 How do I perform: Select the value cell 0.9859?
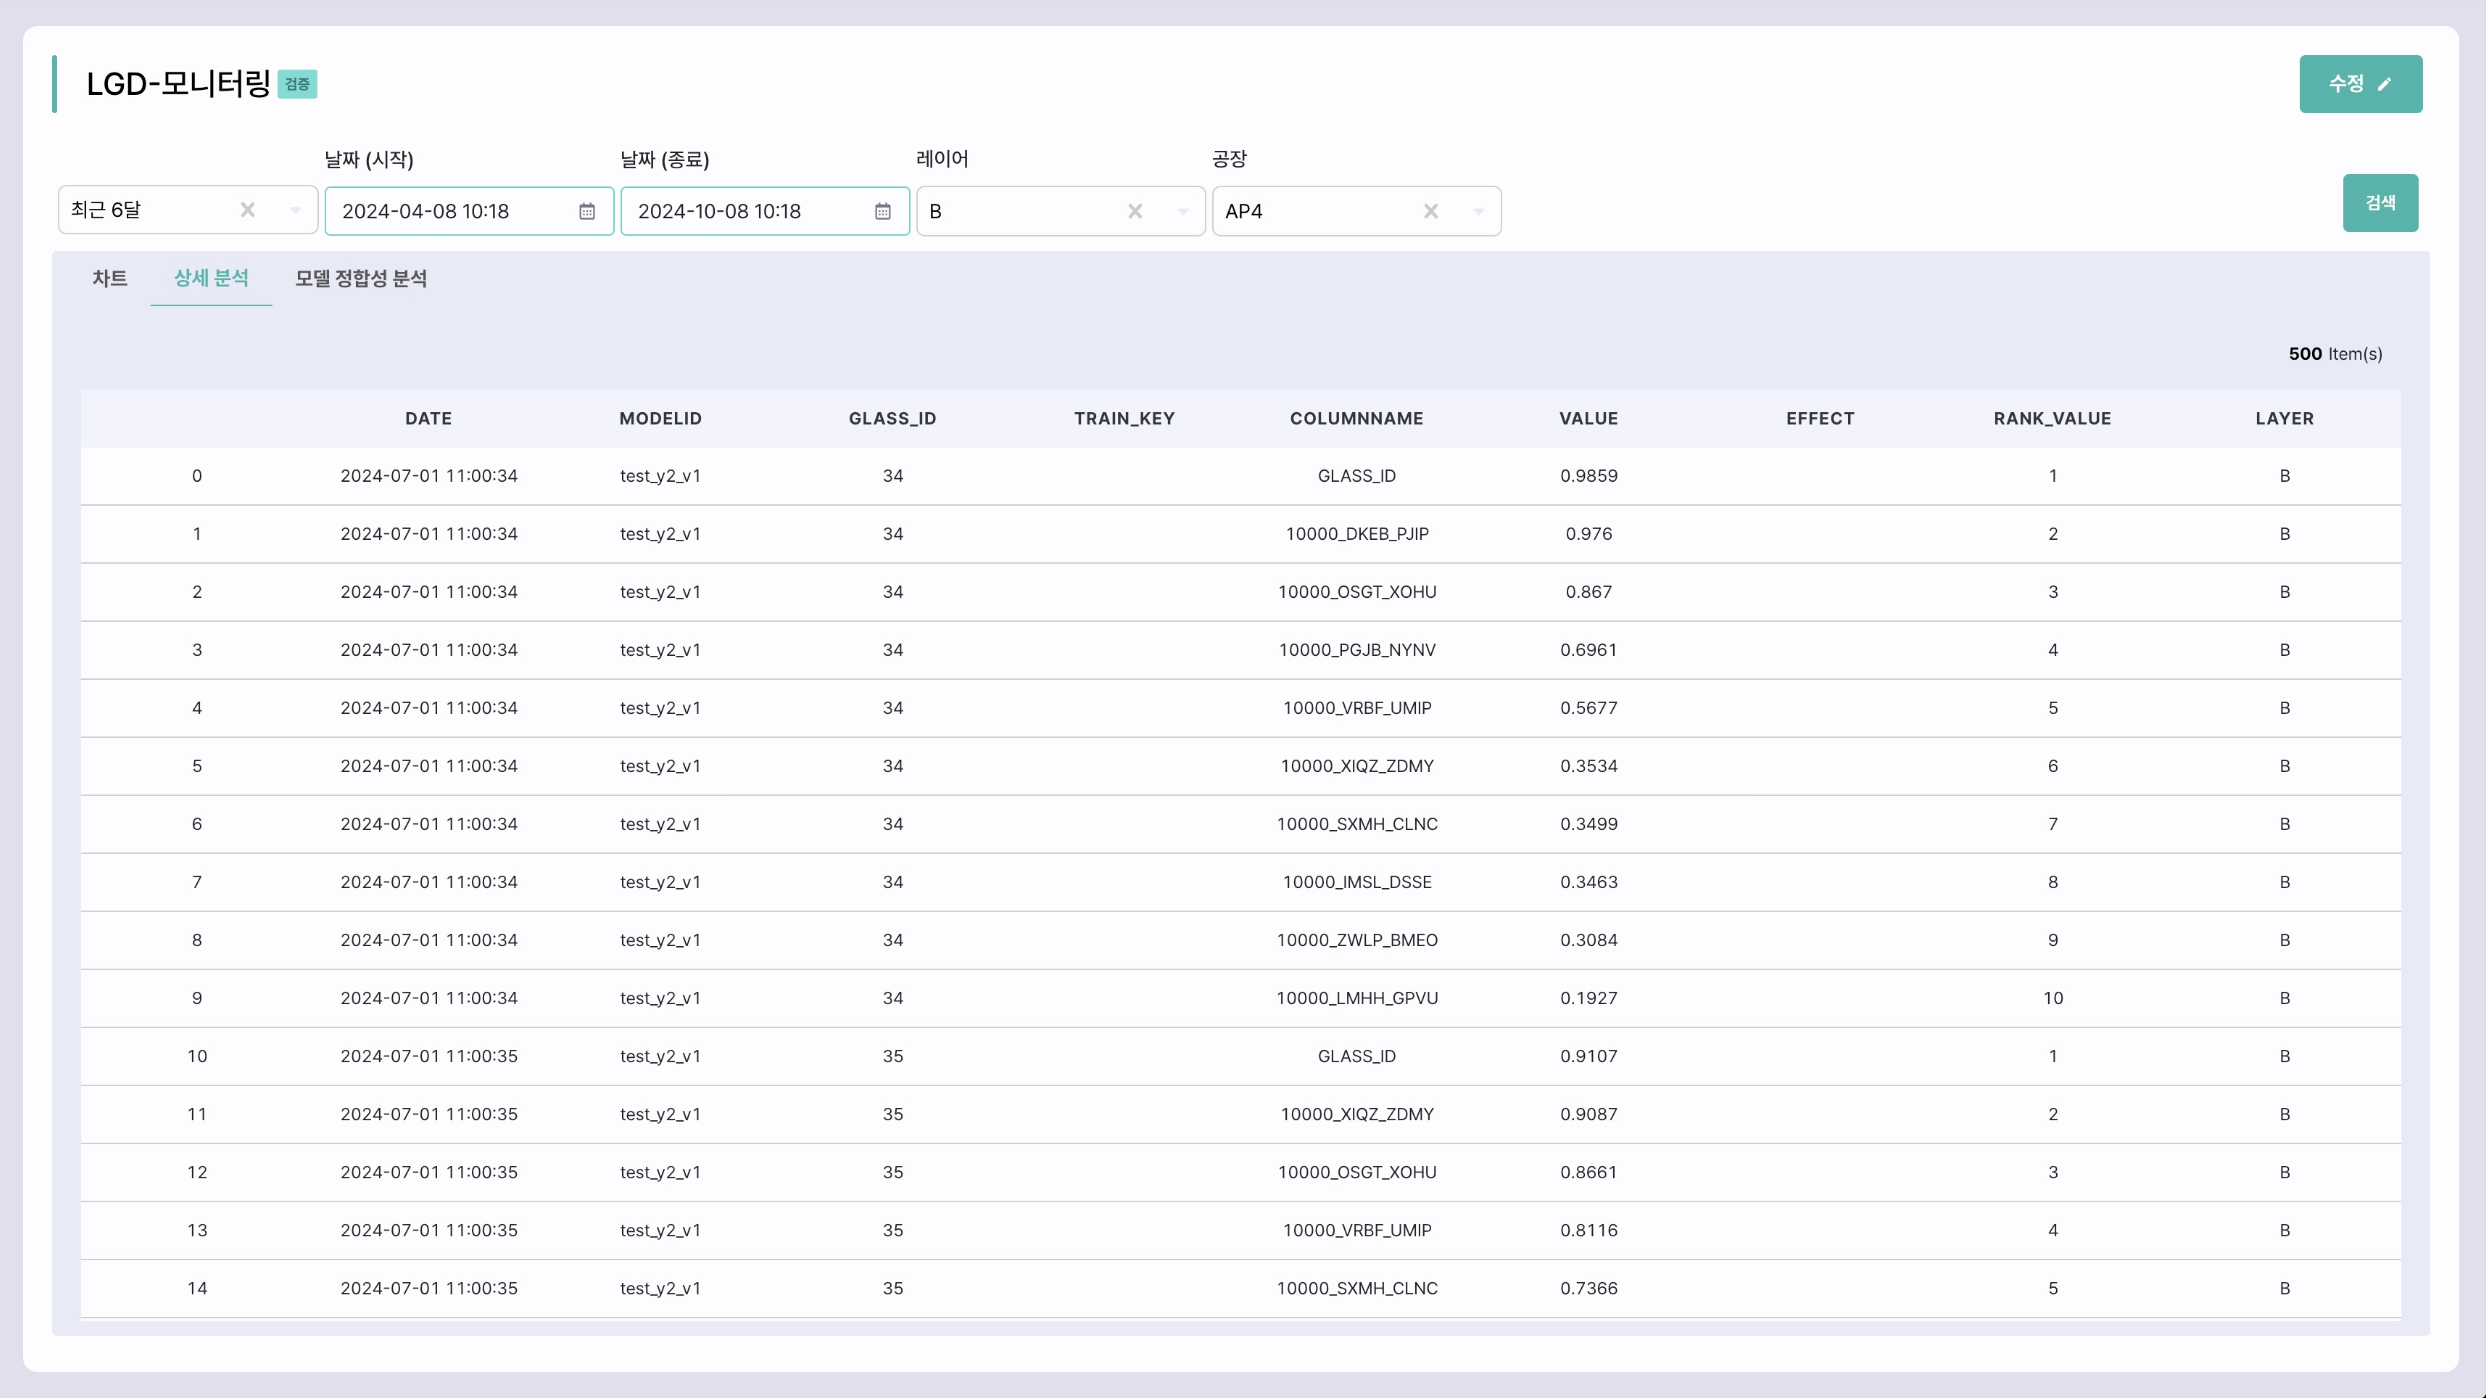point(1588,475)
